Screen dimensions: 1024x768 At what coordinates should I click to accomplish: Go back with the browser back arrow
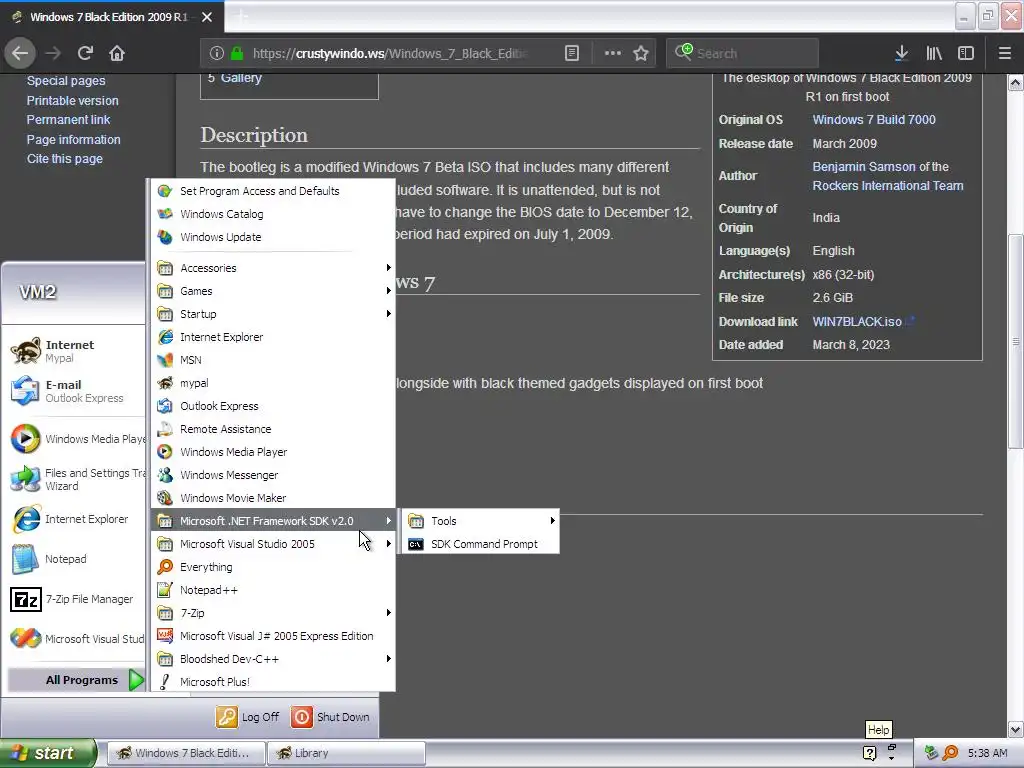tap(20, 53)
